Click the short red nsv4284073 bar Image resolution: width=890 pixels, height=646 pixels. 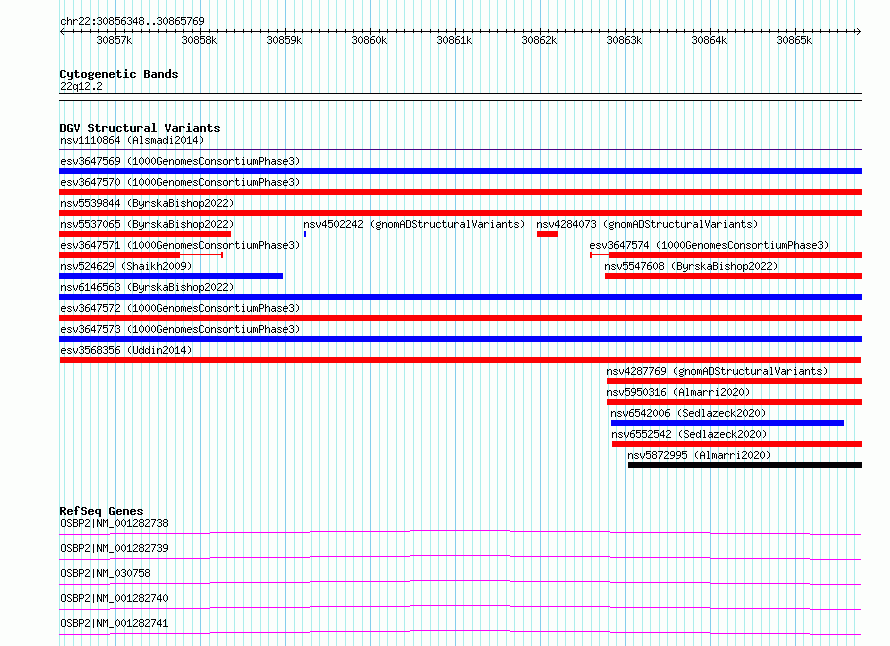coord(547,234)
